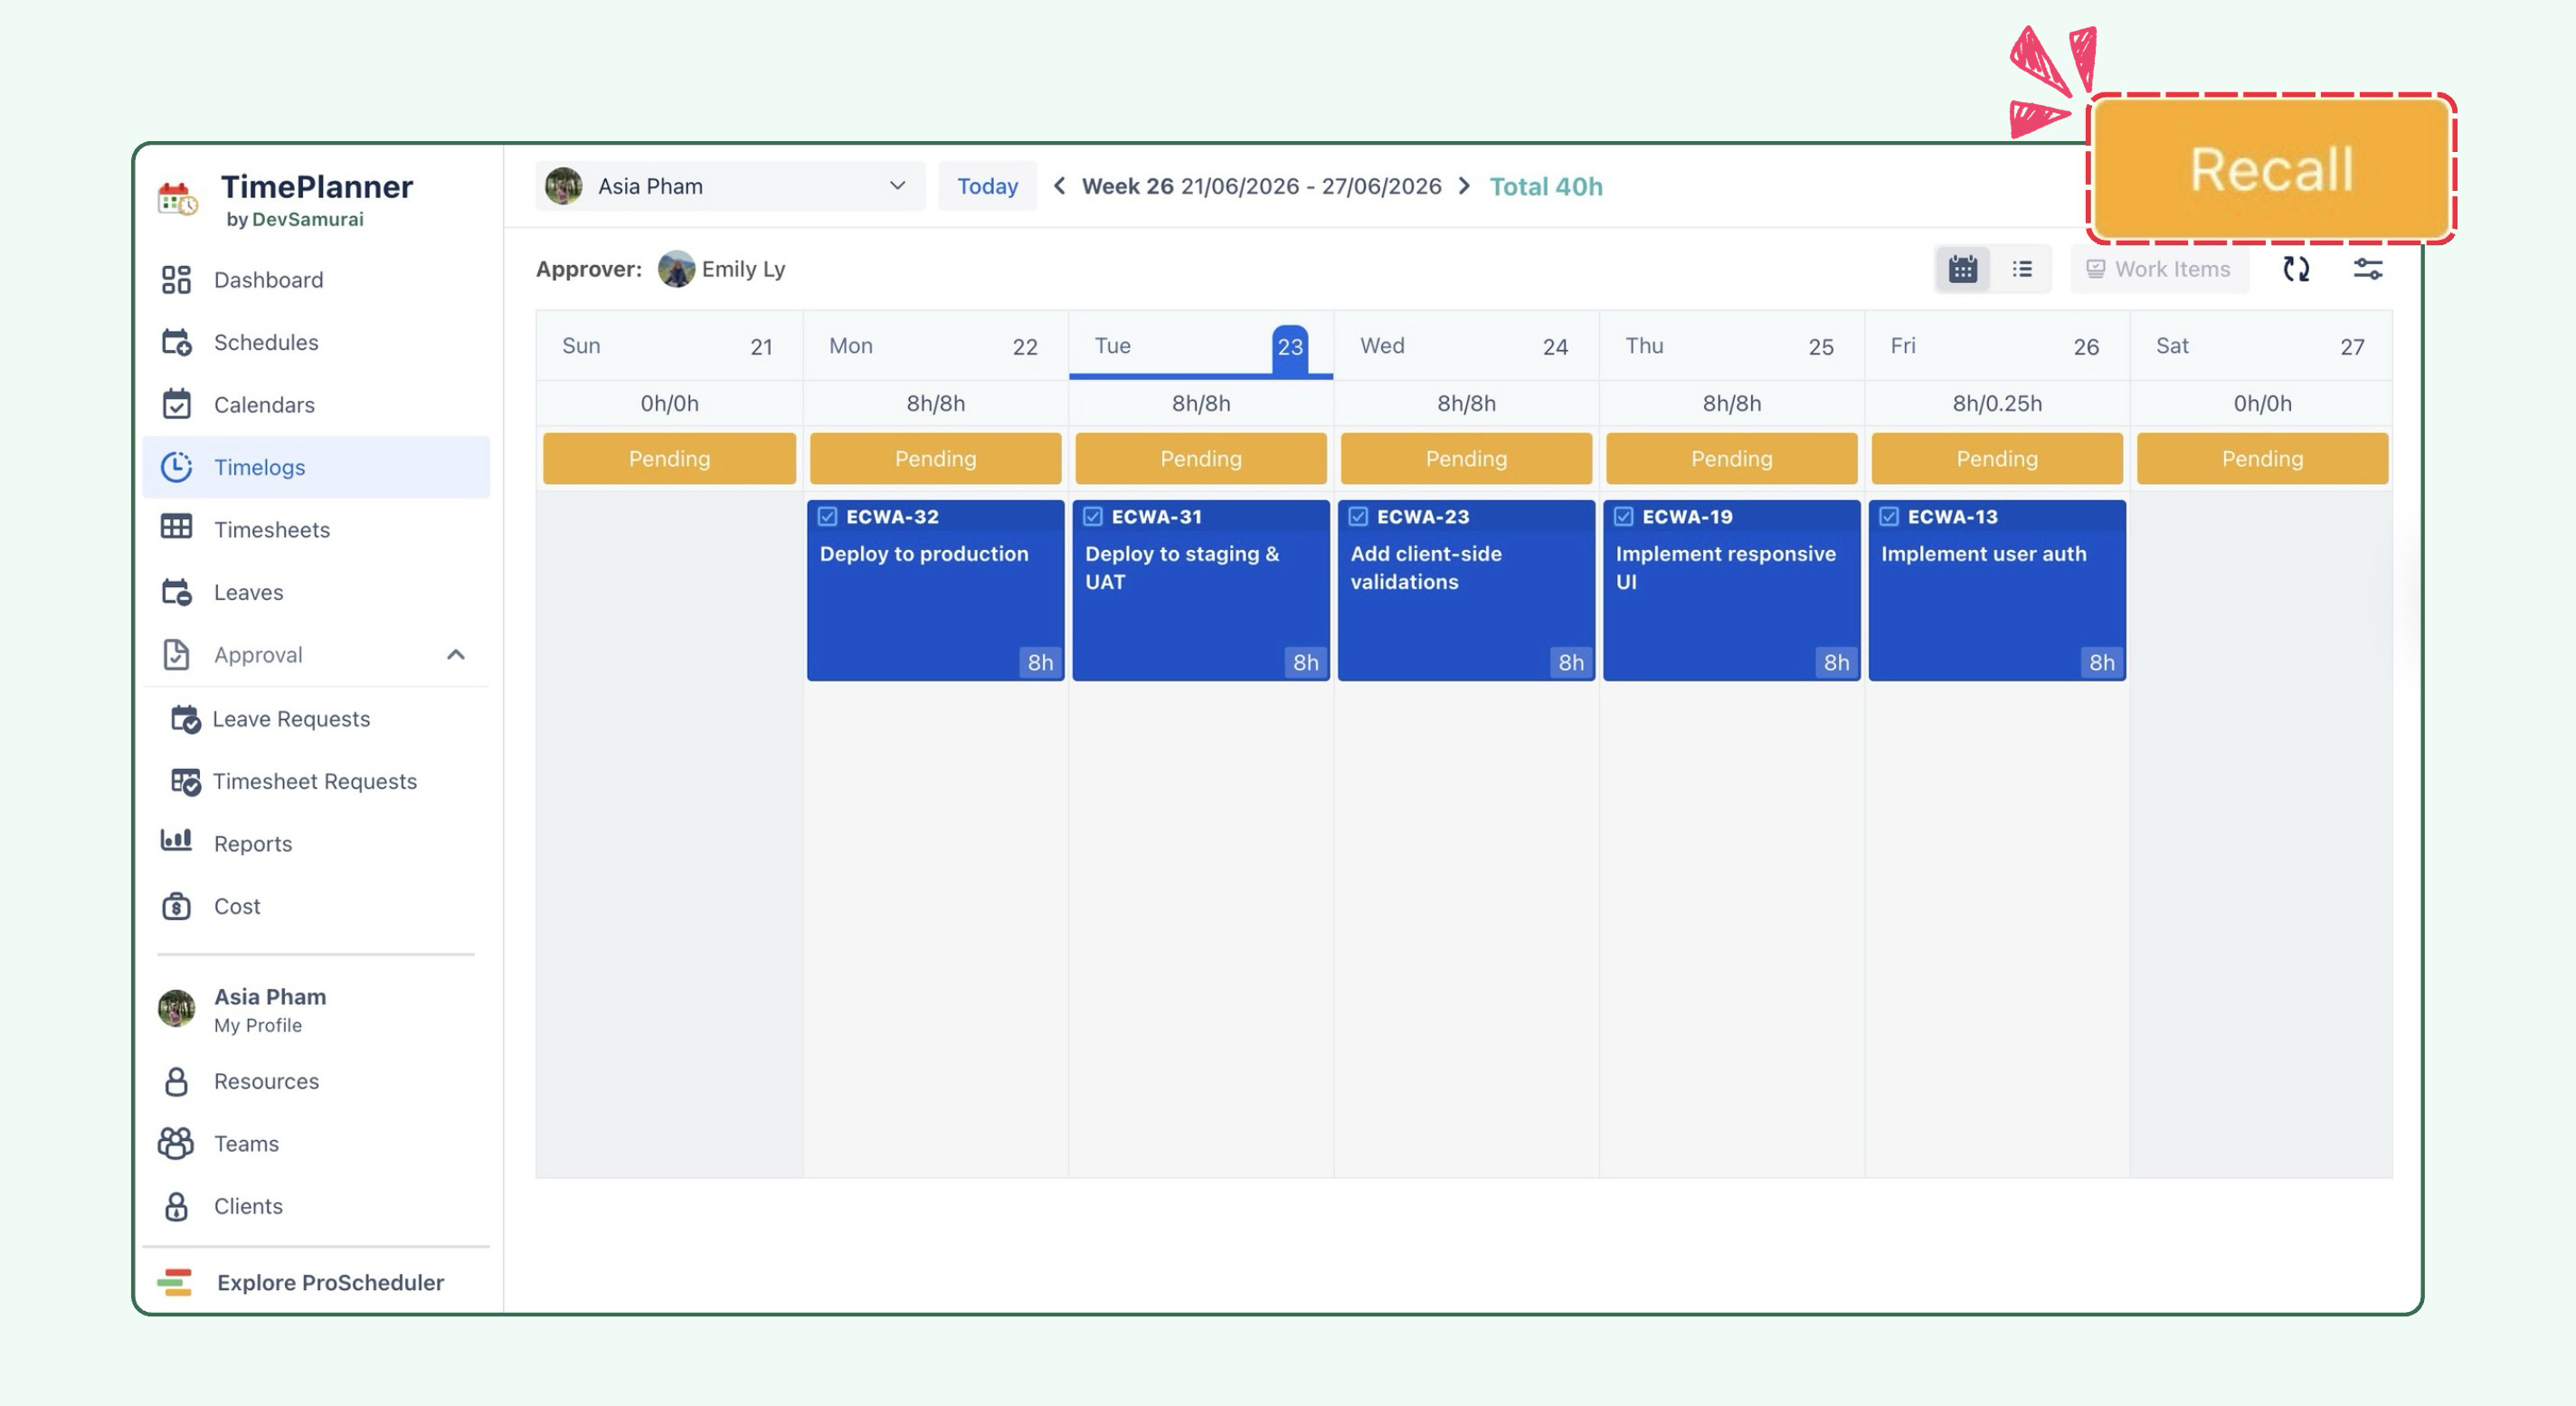This screenshot has height=1406, width=2576.
Task: Click Week 26 date range text
Action: pyautogui.click(x=1261, y=186)
